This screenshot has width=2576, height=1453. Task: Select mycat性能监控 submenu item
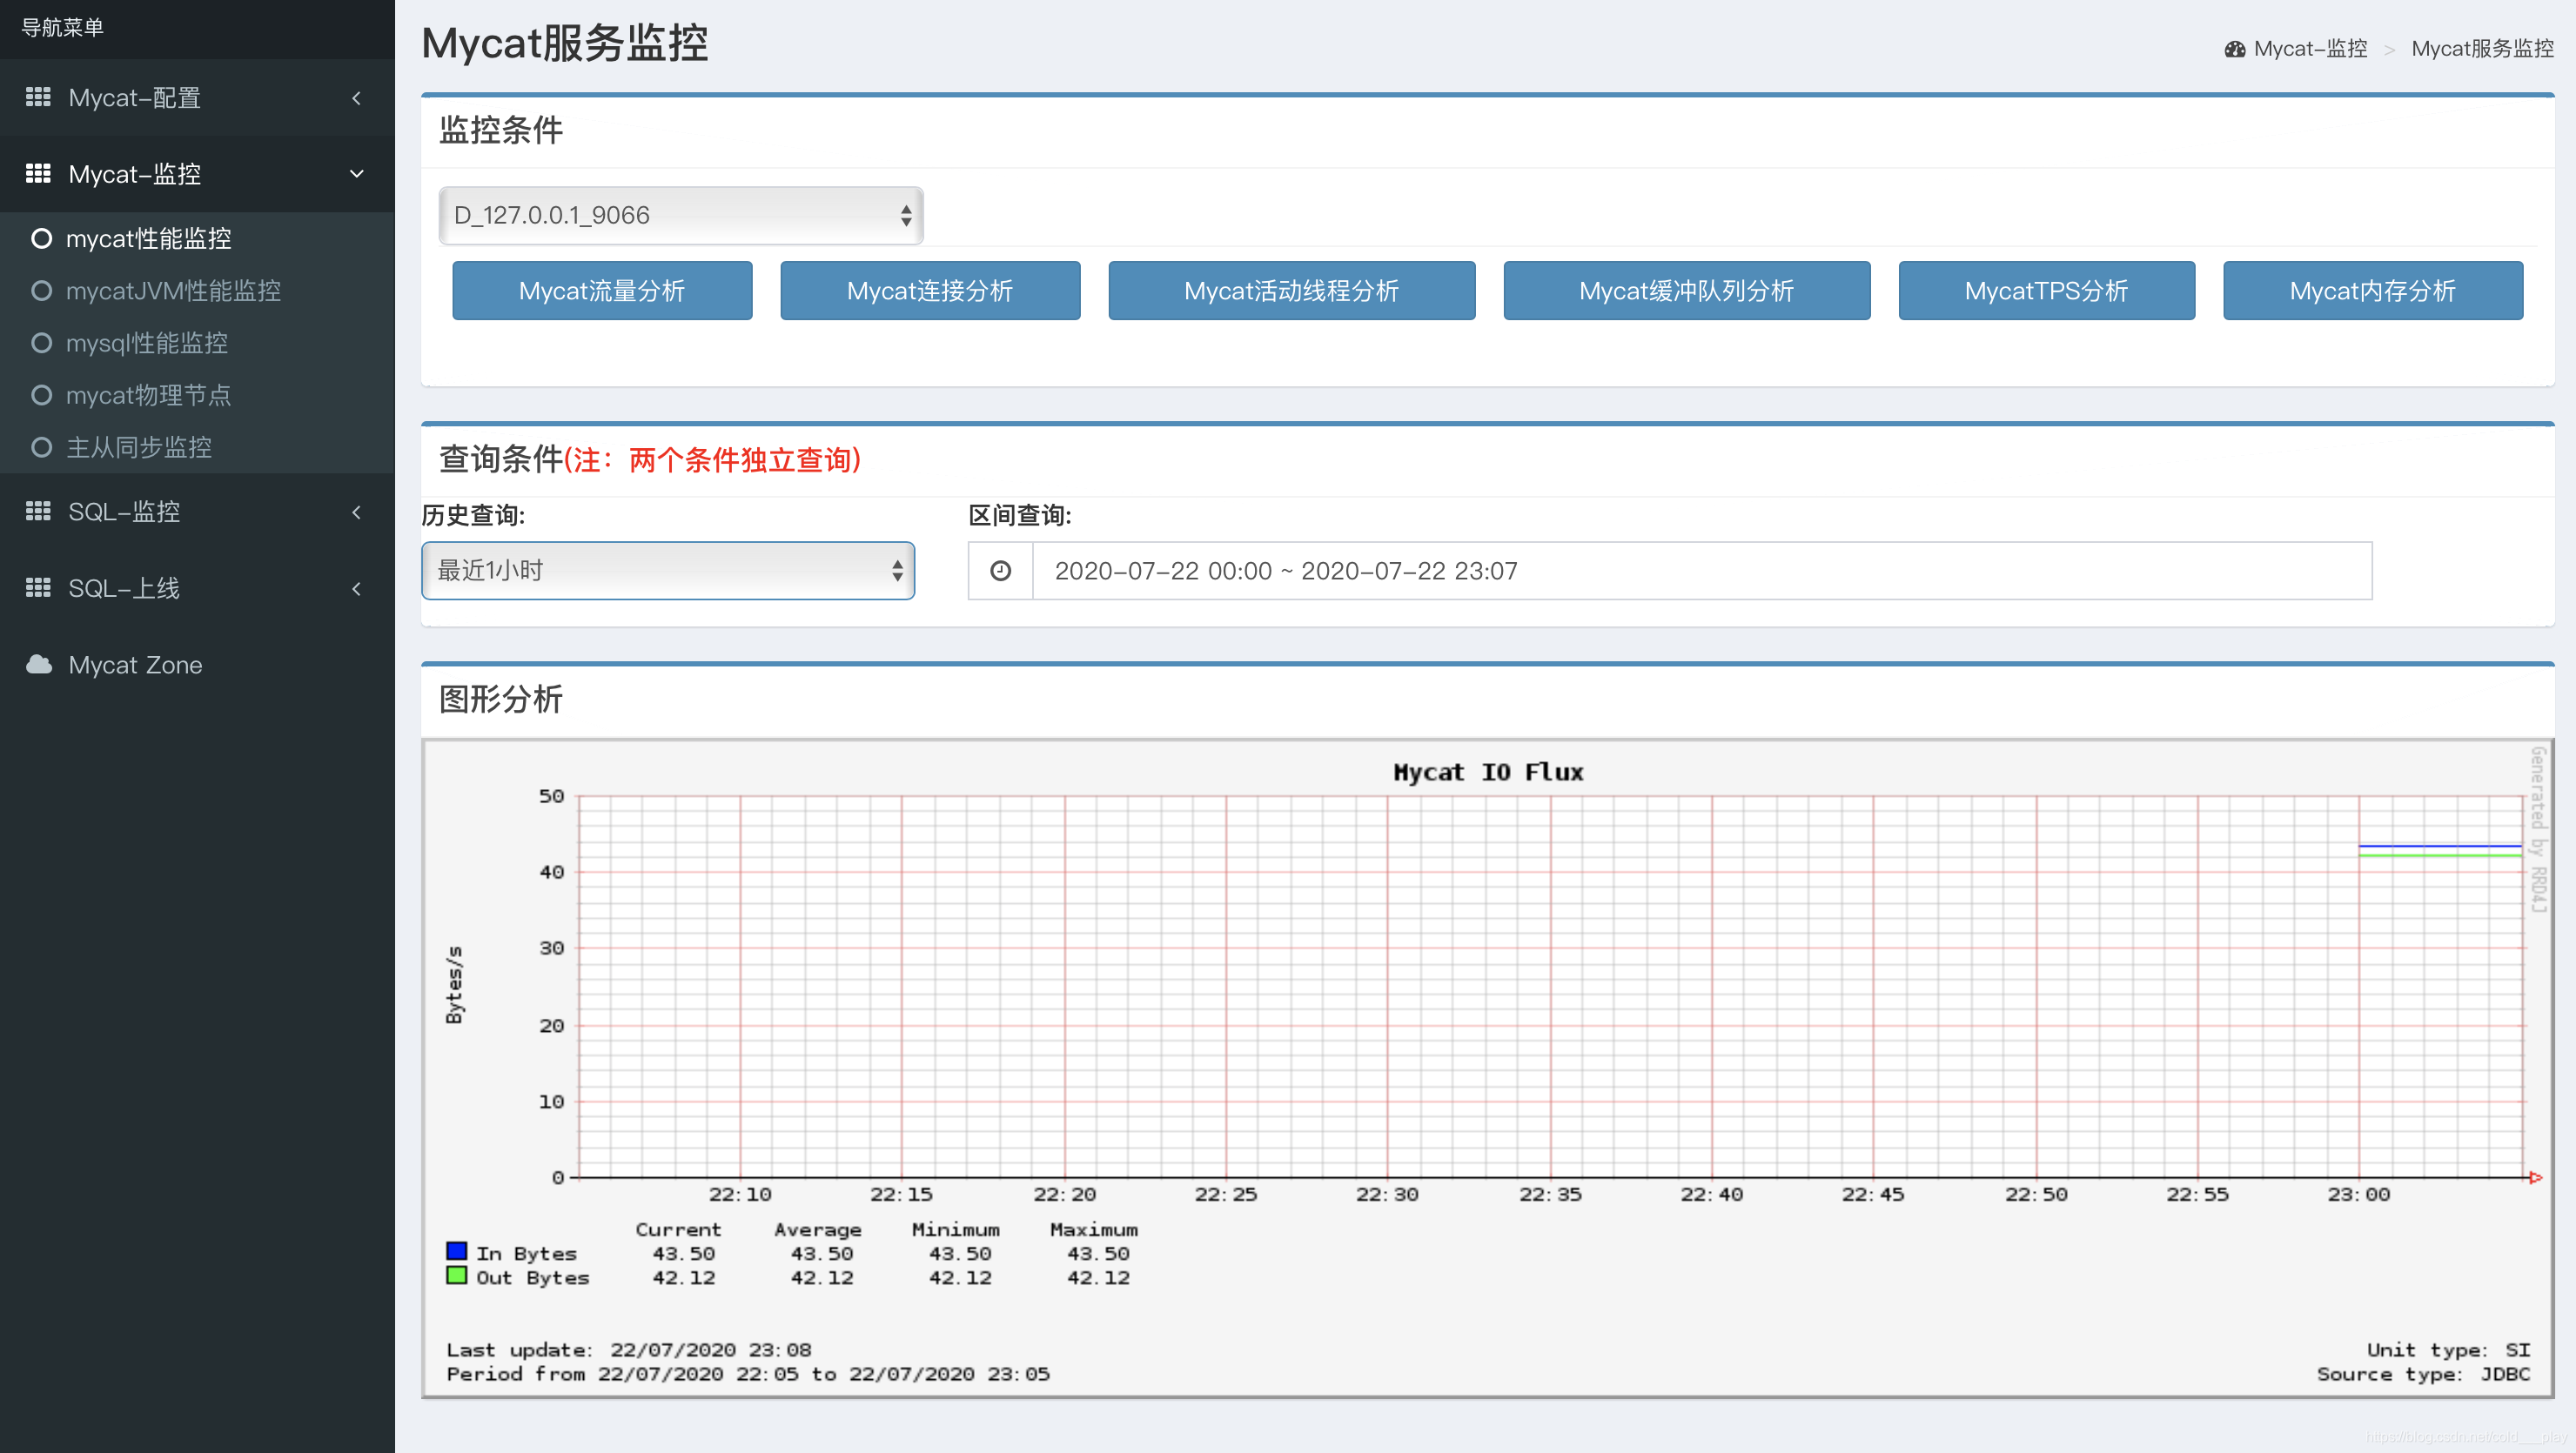click(197, 238)
